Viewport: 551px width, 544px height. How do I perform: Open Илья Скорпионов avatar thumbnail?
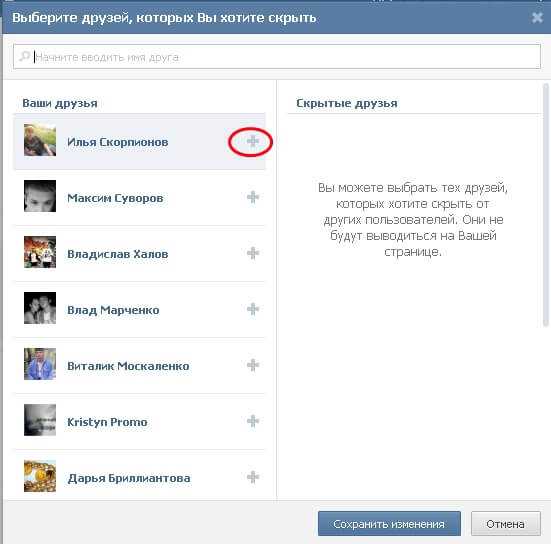pyautogui.click(x=40, y=140)
